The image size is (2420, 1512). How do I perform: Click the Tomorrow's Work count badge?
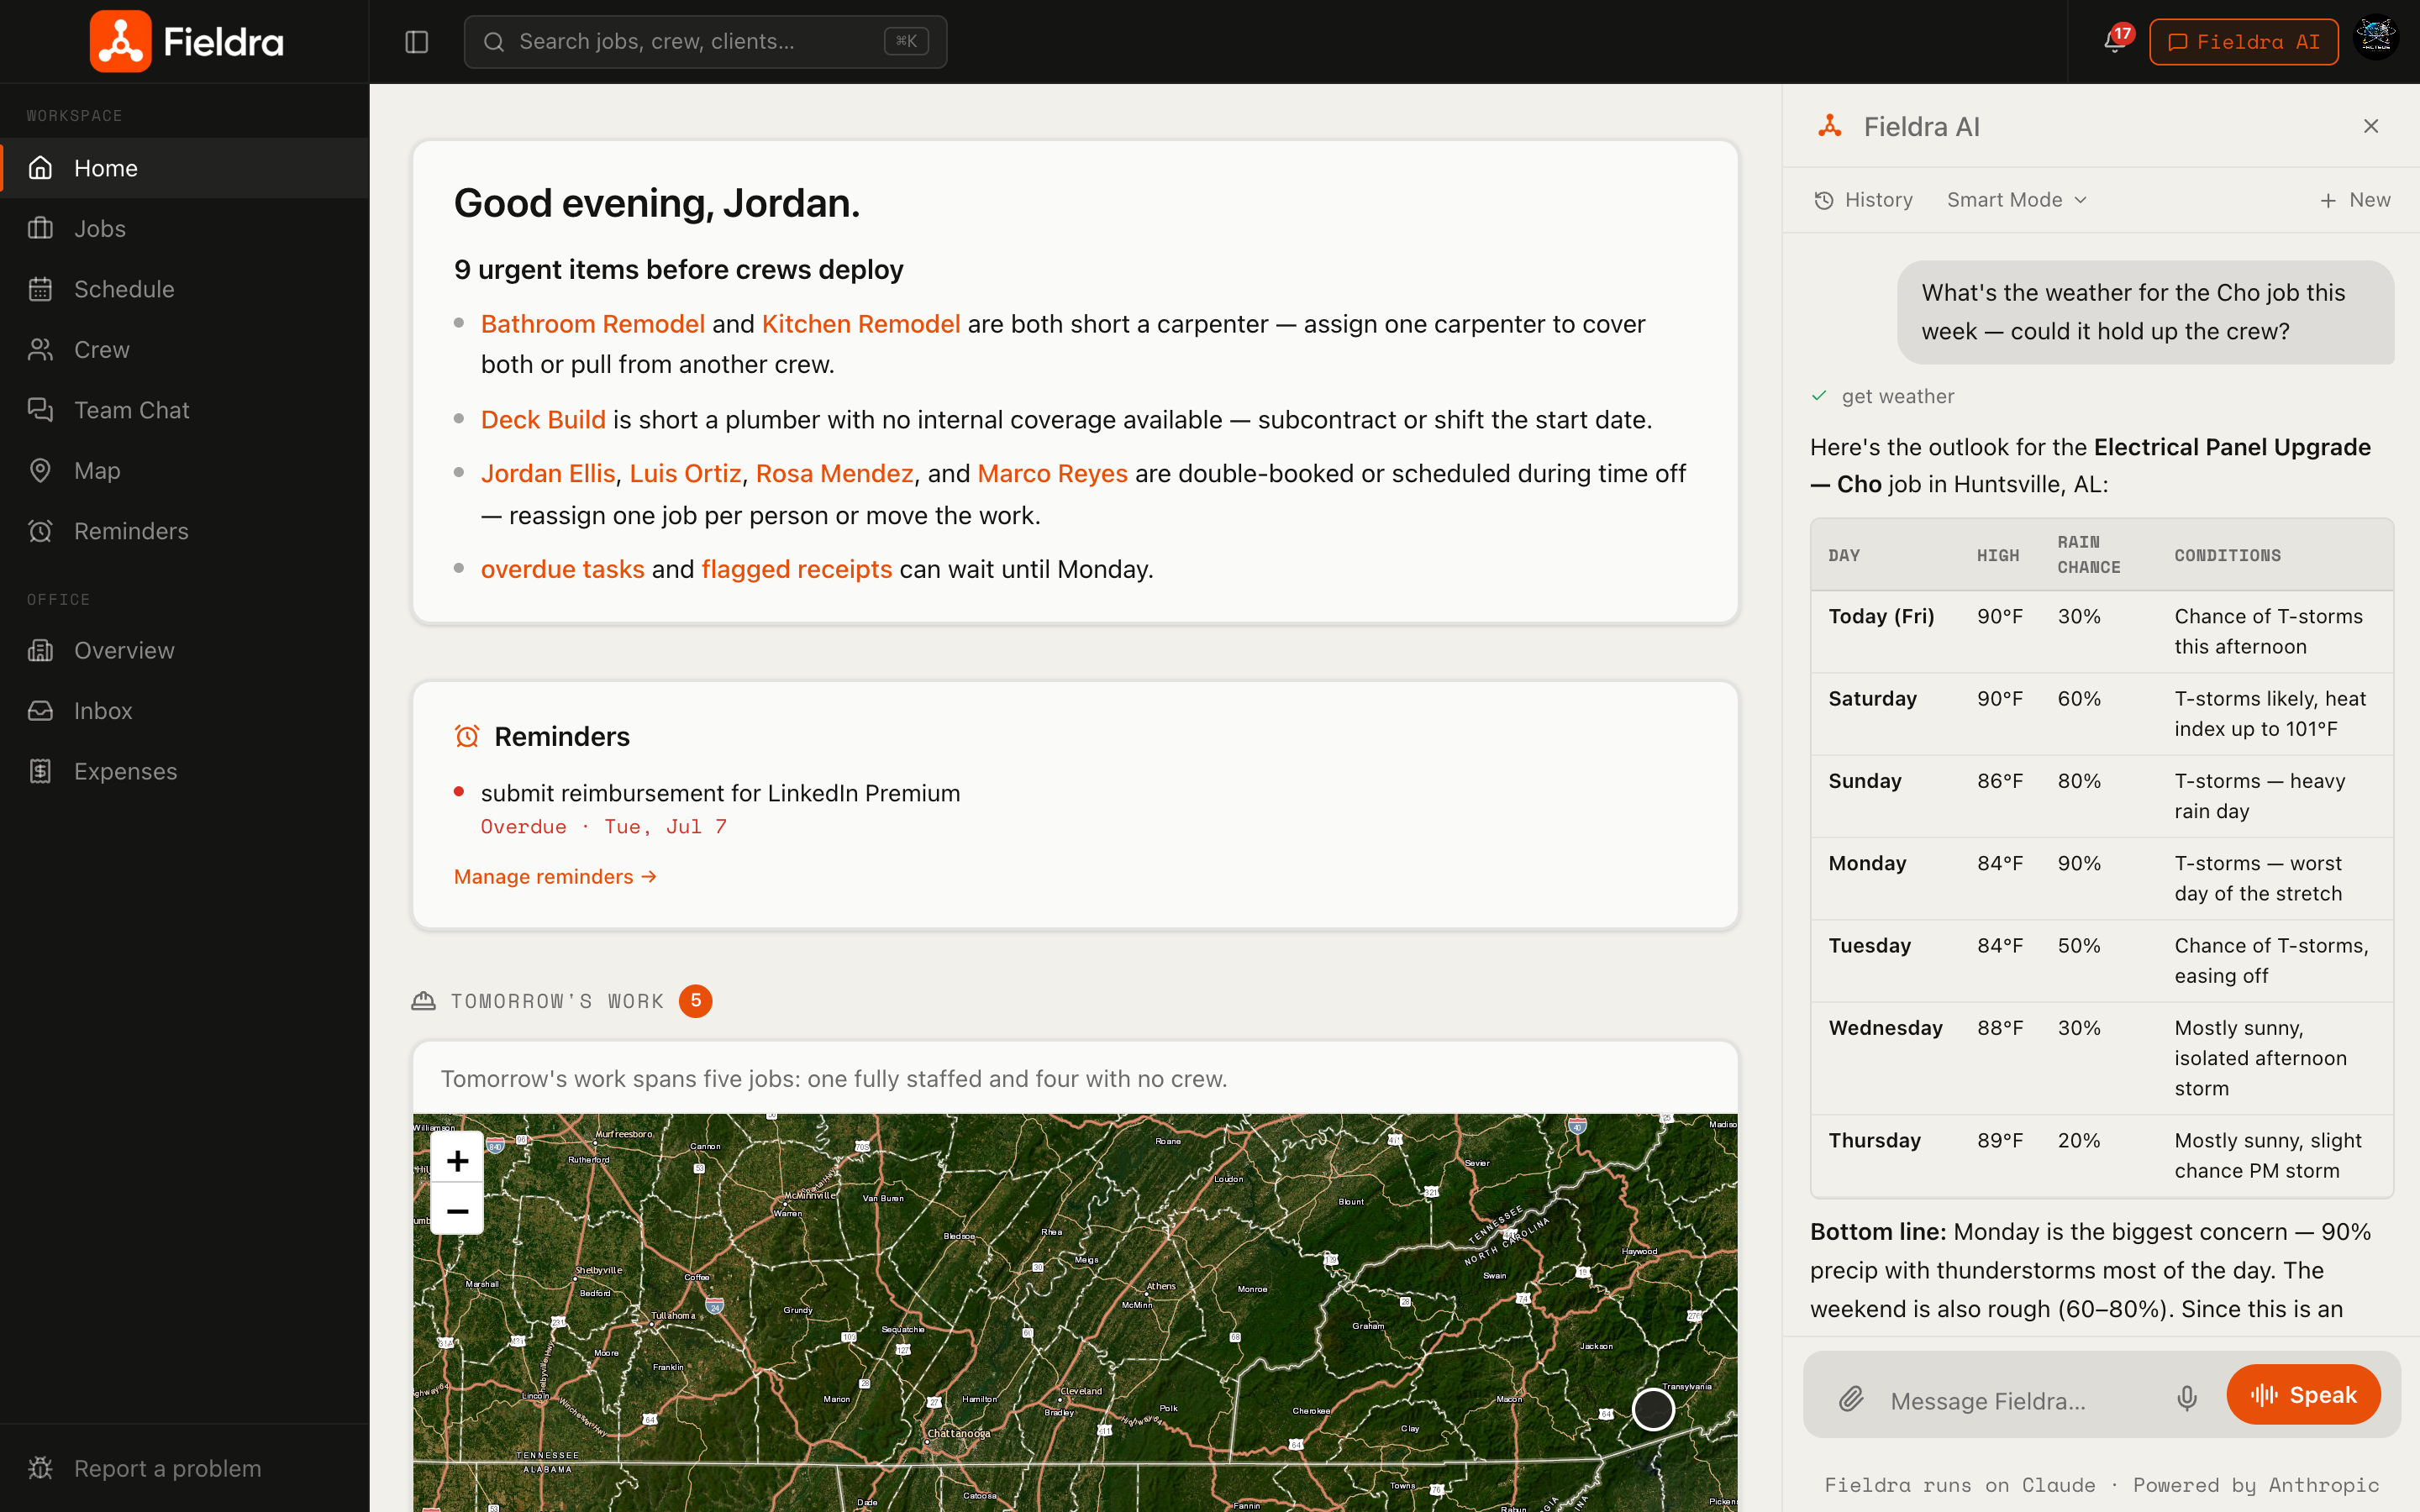695,1001
